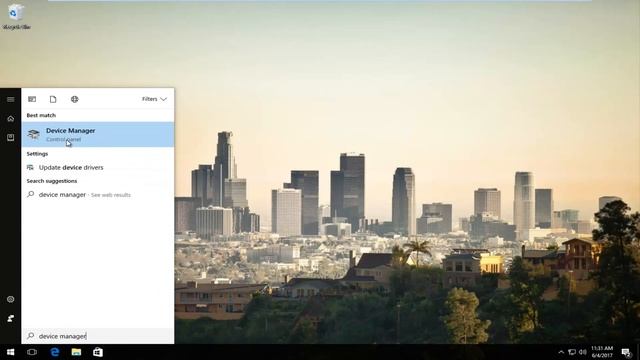Open the hamburger menu in search panel

click(11, 99)
